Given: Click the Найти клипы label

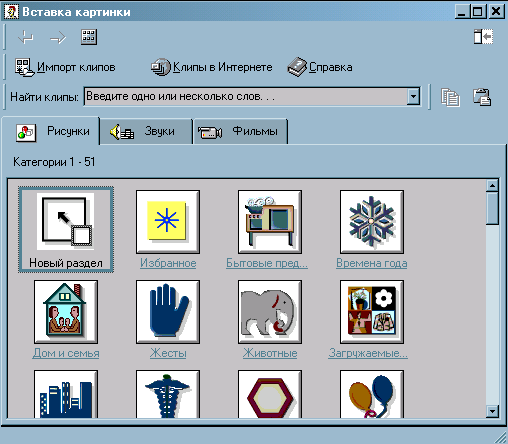Looking at the screenshot, I should point(44,97).
